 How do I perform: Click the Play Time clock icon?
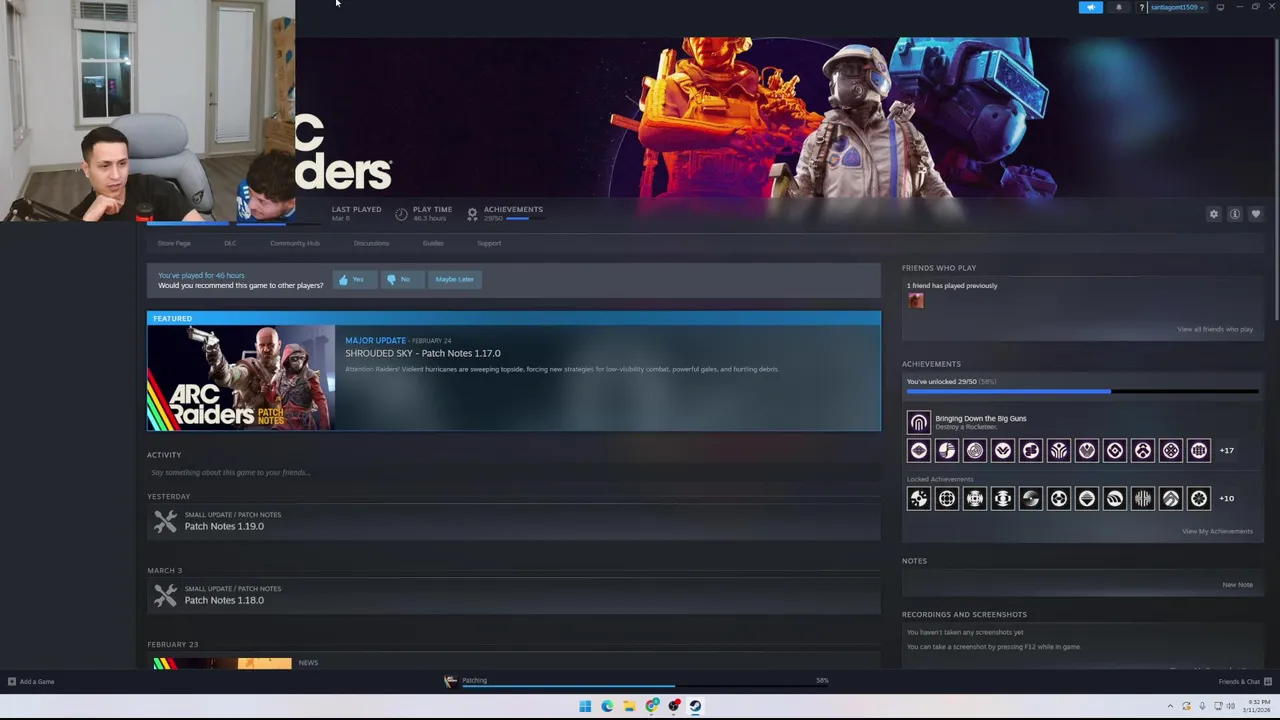click(401, 214)
